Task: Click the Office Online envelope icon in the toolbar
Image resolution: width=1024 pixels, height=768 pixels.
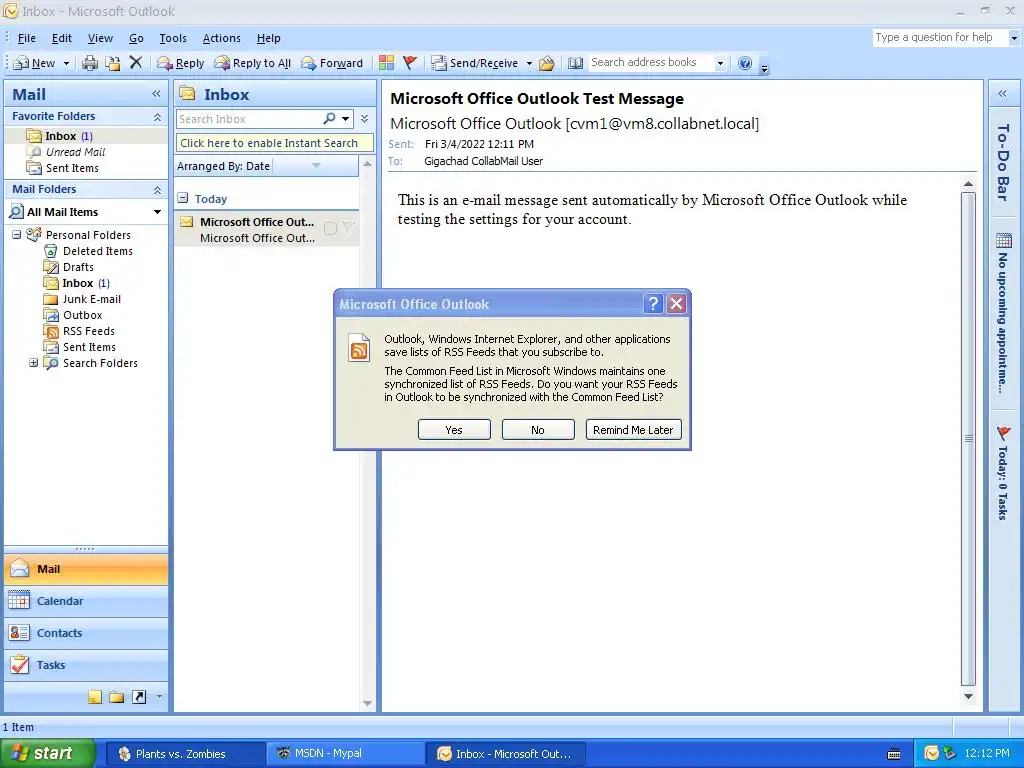Action: 547,63
